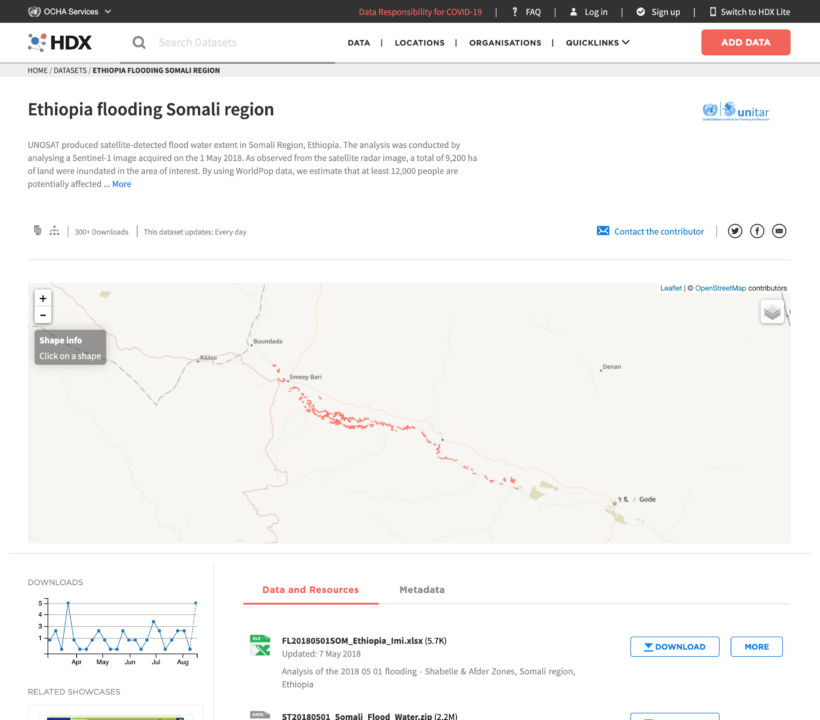
Task: Click the Add Data button
Action: [745, 42]
